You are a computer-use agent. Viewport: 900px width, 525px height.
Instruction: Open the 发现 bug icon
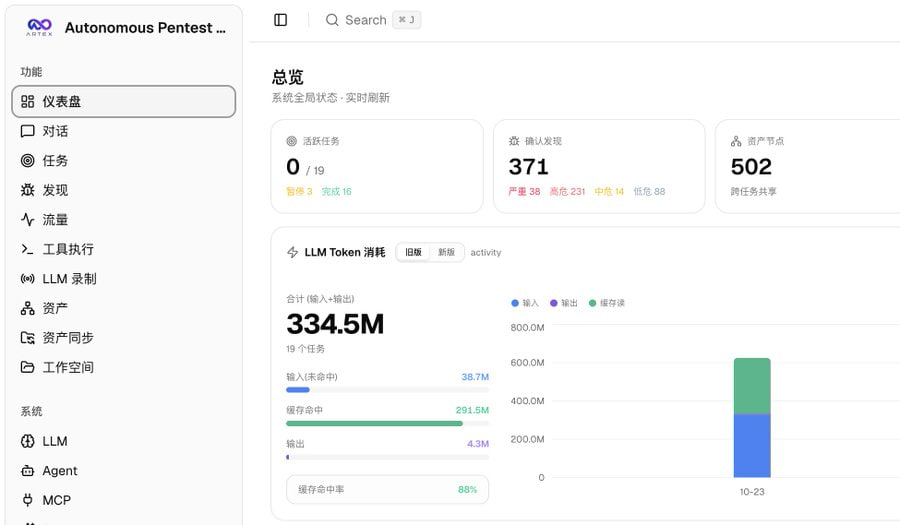click(28, 190)
